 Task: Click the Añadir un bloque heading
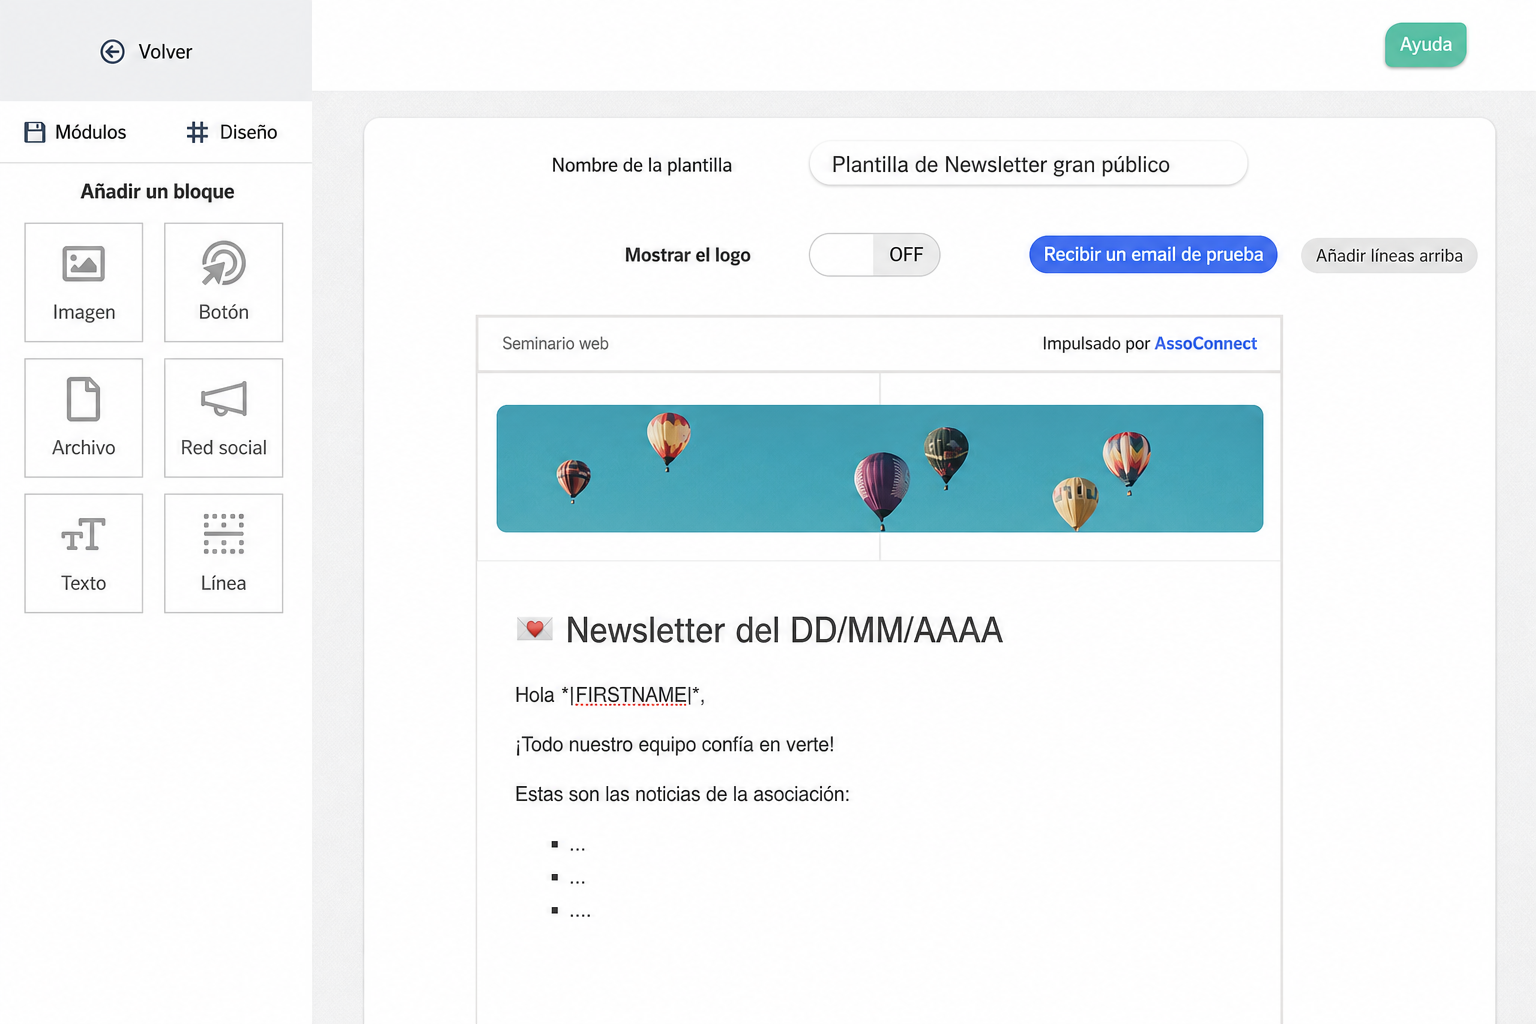[x=157, y=192]
